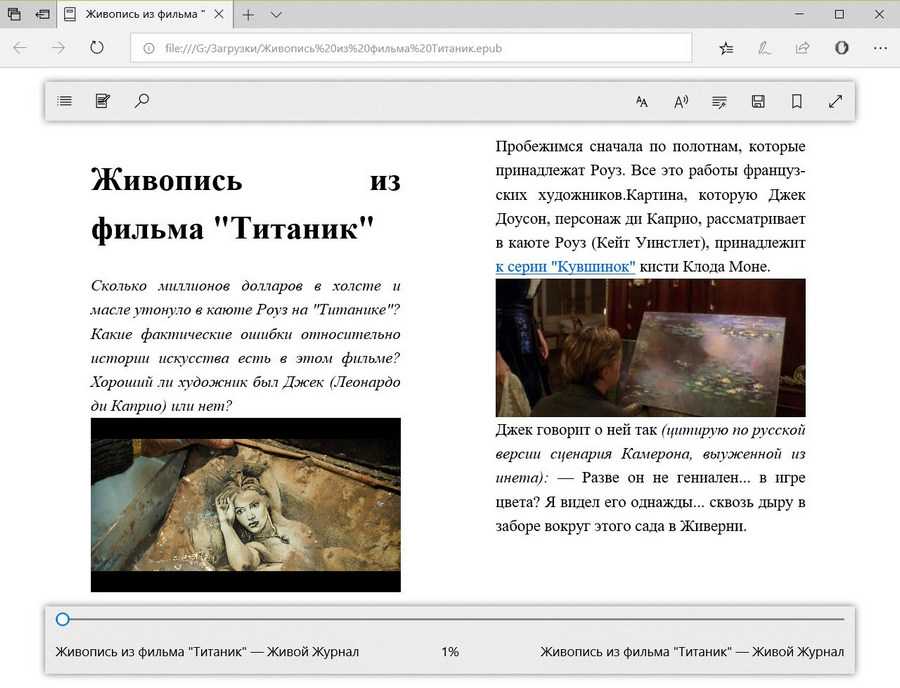Click the search magnifier icon

[141, 101]
